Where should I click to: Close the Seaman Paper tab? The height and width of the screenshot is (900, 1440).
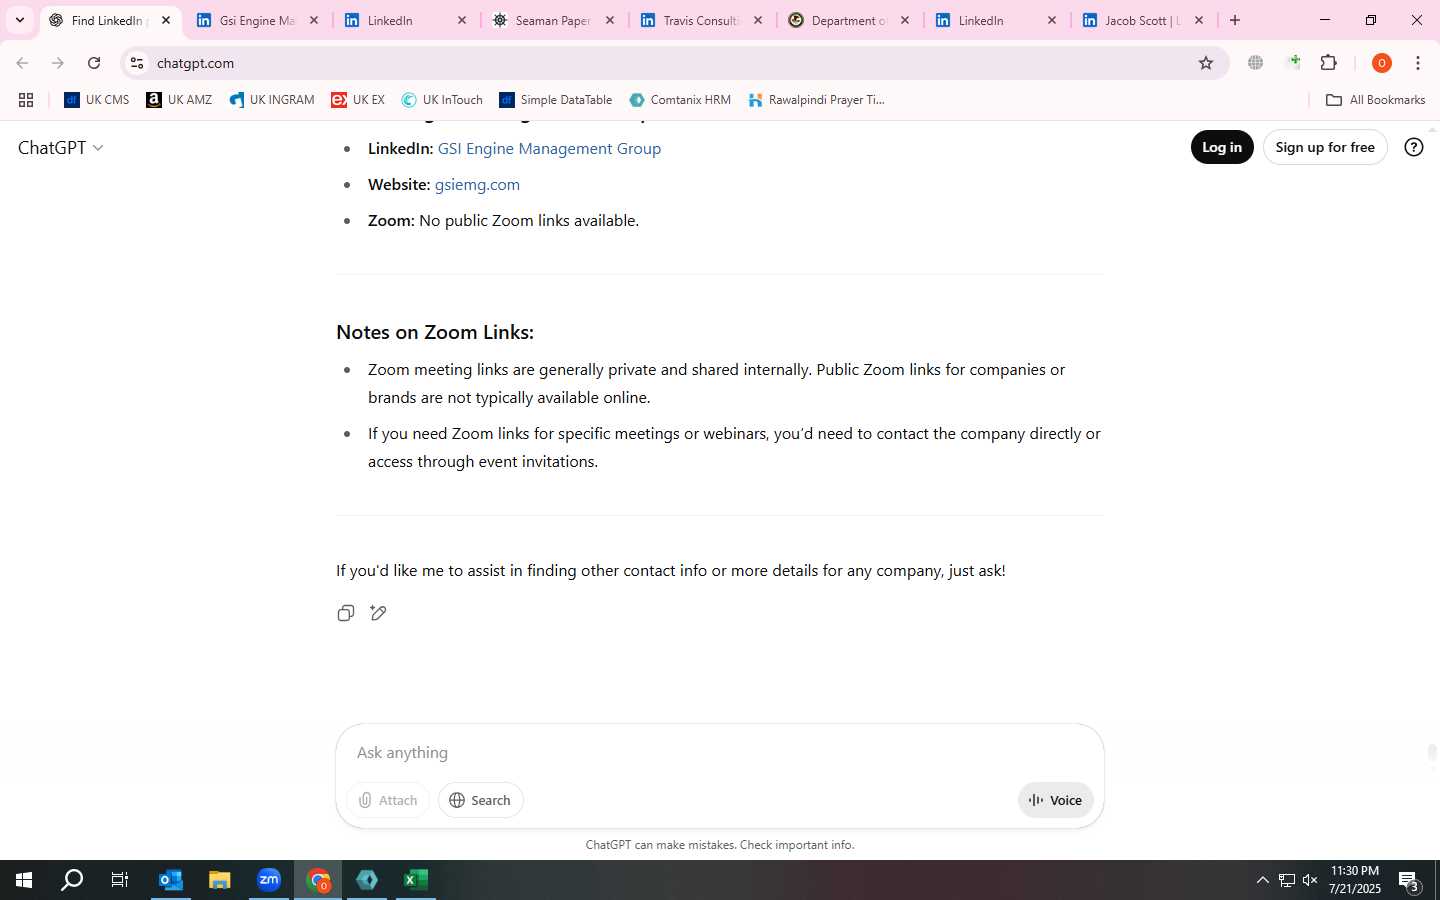[x=610, y=20]
